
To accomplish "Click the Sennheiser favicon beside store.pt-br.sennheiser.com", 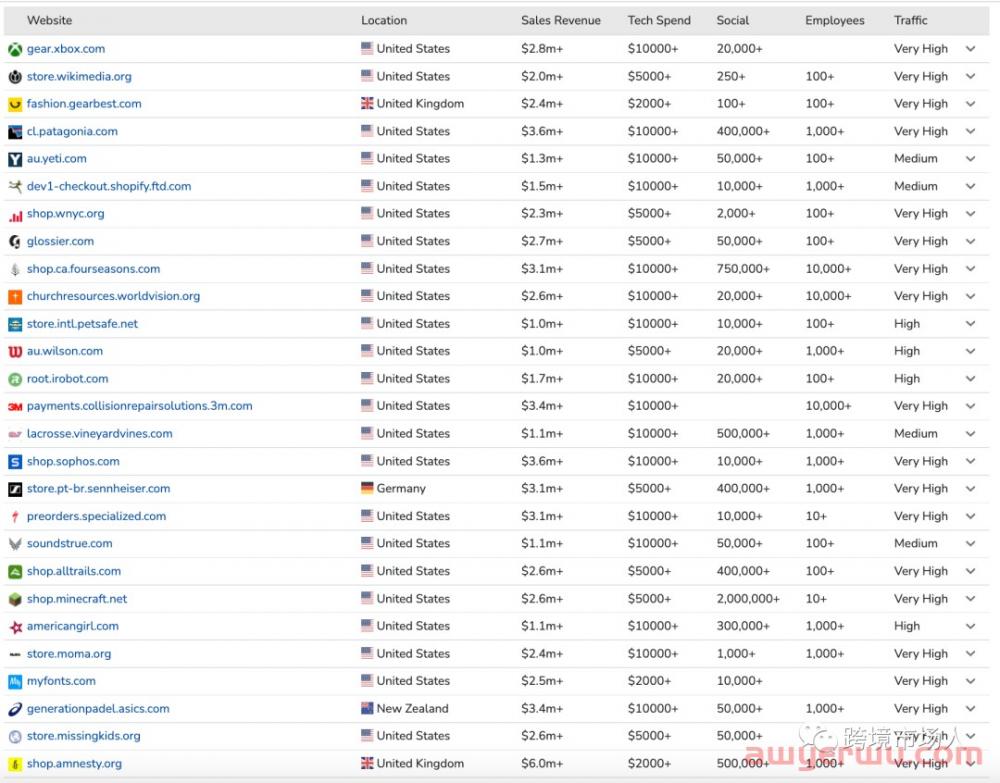I will (x=15, y=489).
